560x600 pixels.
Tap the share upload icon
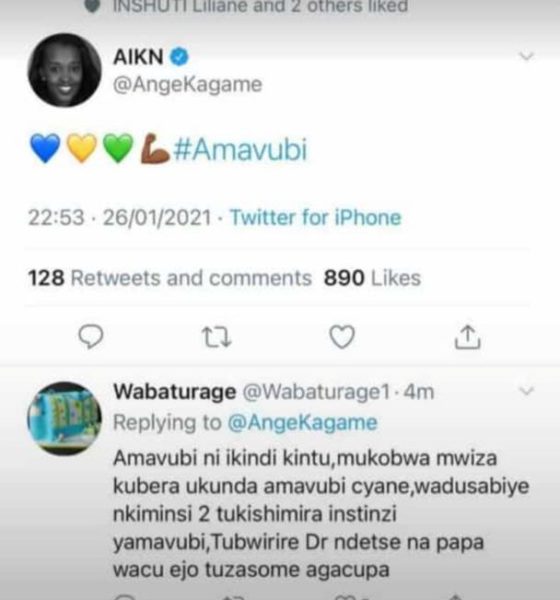467,337
